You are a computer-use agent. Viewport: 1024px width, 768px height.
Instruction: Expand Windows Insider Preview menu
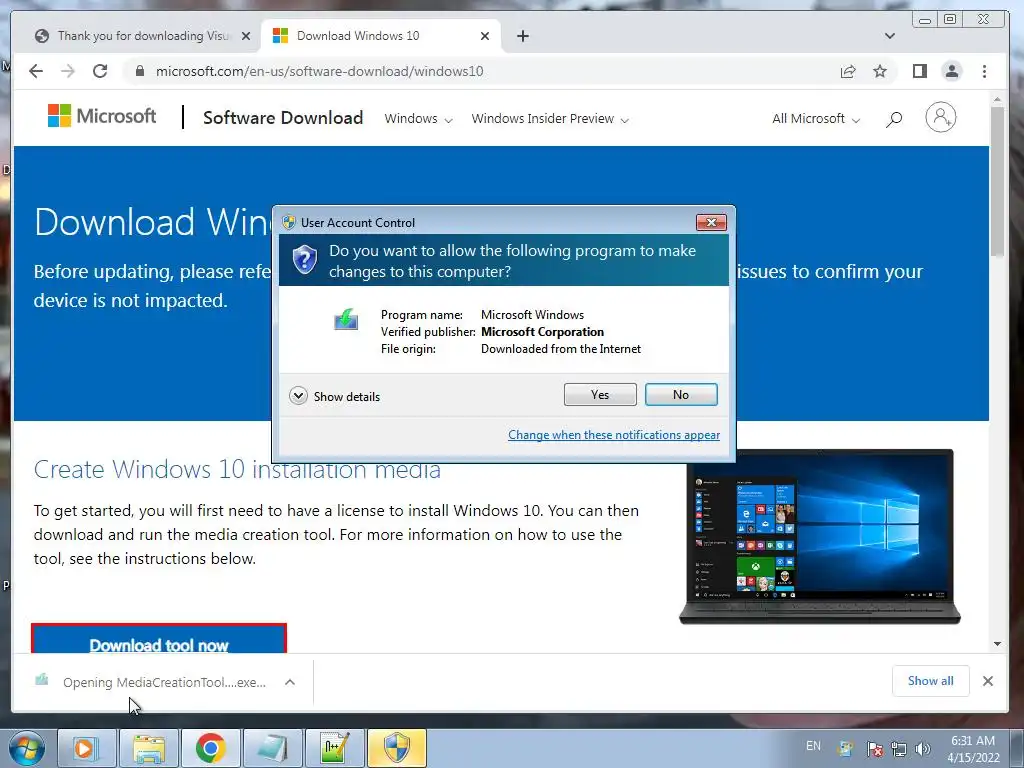(x=550, y=119)
